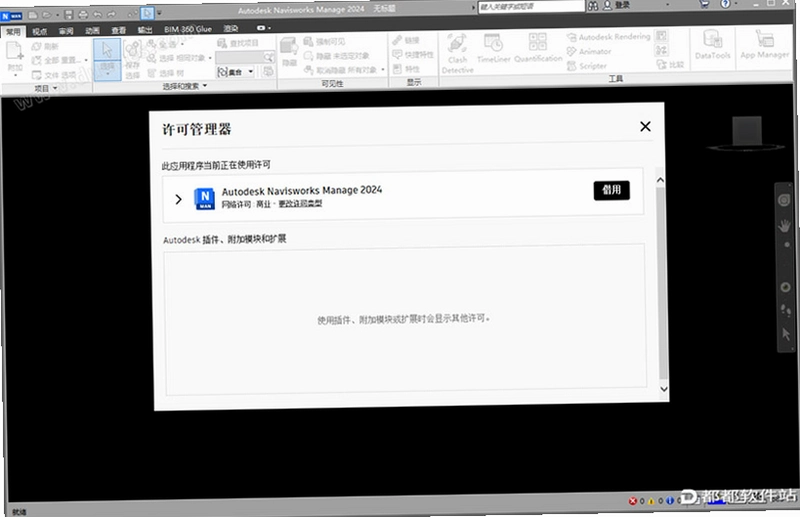800x517 pixels.
Task: Switch to the BIM 360 Glue tab
Action: coord(188,29)
